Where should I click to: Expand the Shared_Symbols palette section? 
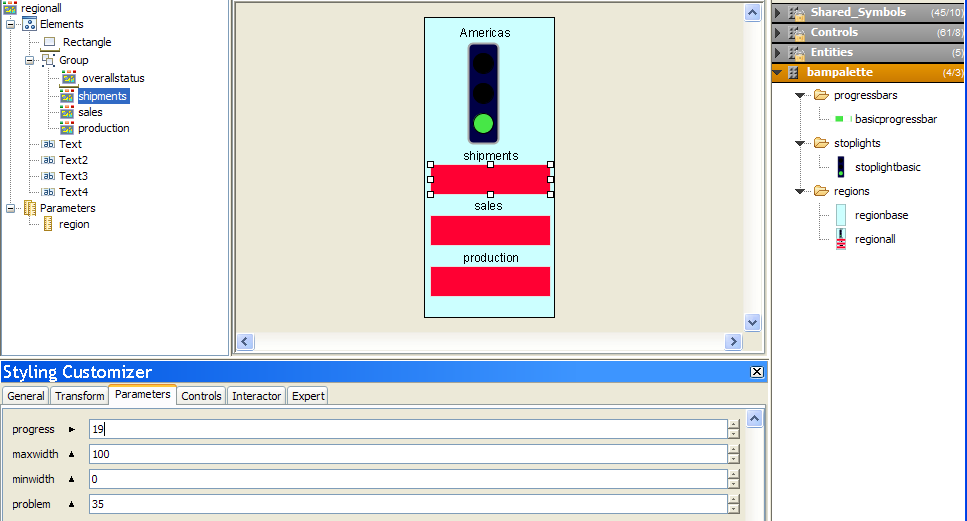(778, 12)
